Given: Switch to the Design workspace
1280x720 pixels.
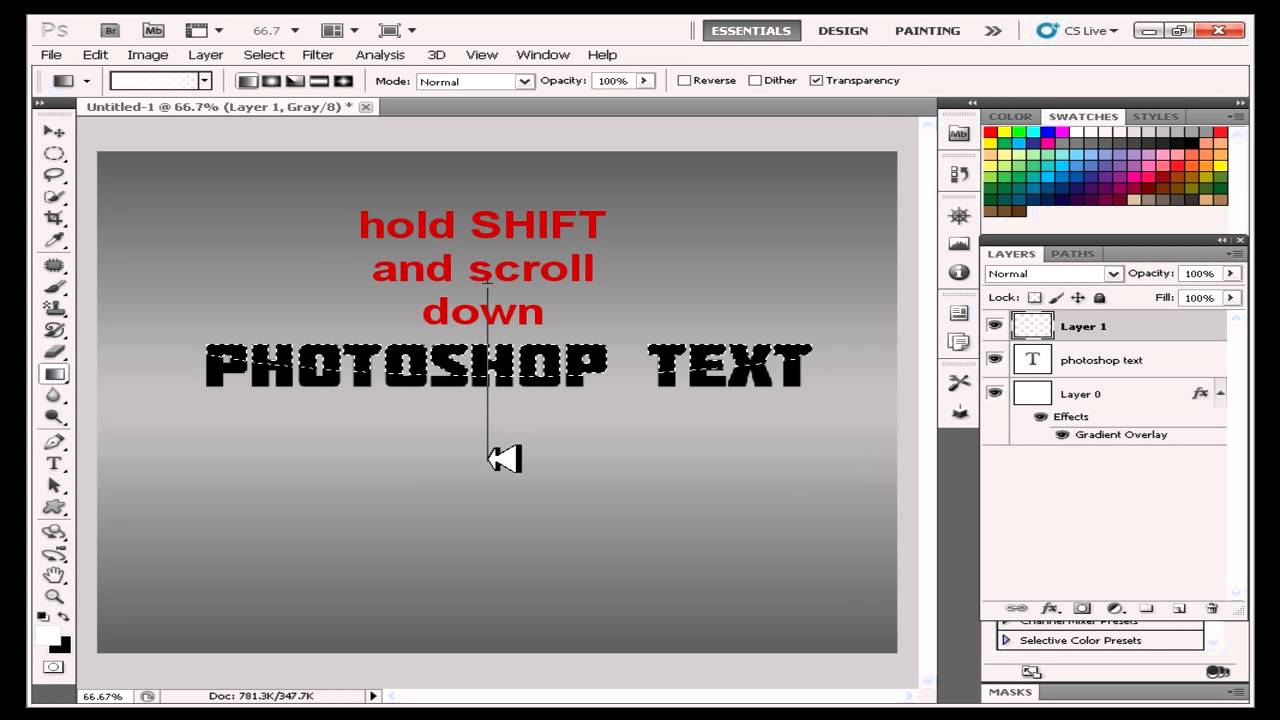Looking at the screenshot, I should (843, 31).
